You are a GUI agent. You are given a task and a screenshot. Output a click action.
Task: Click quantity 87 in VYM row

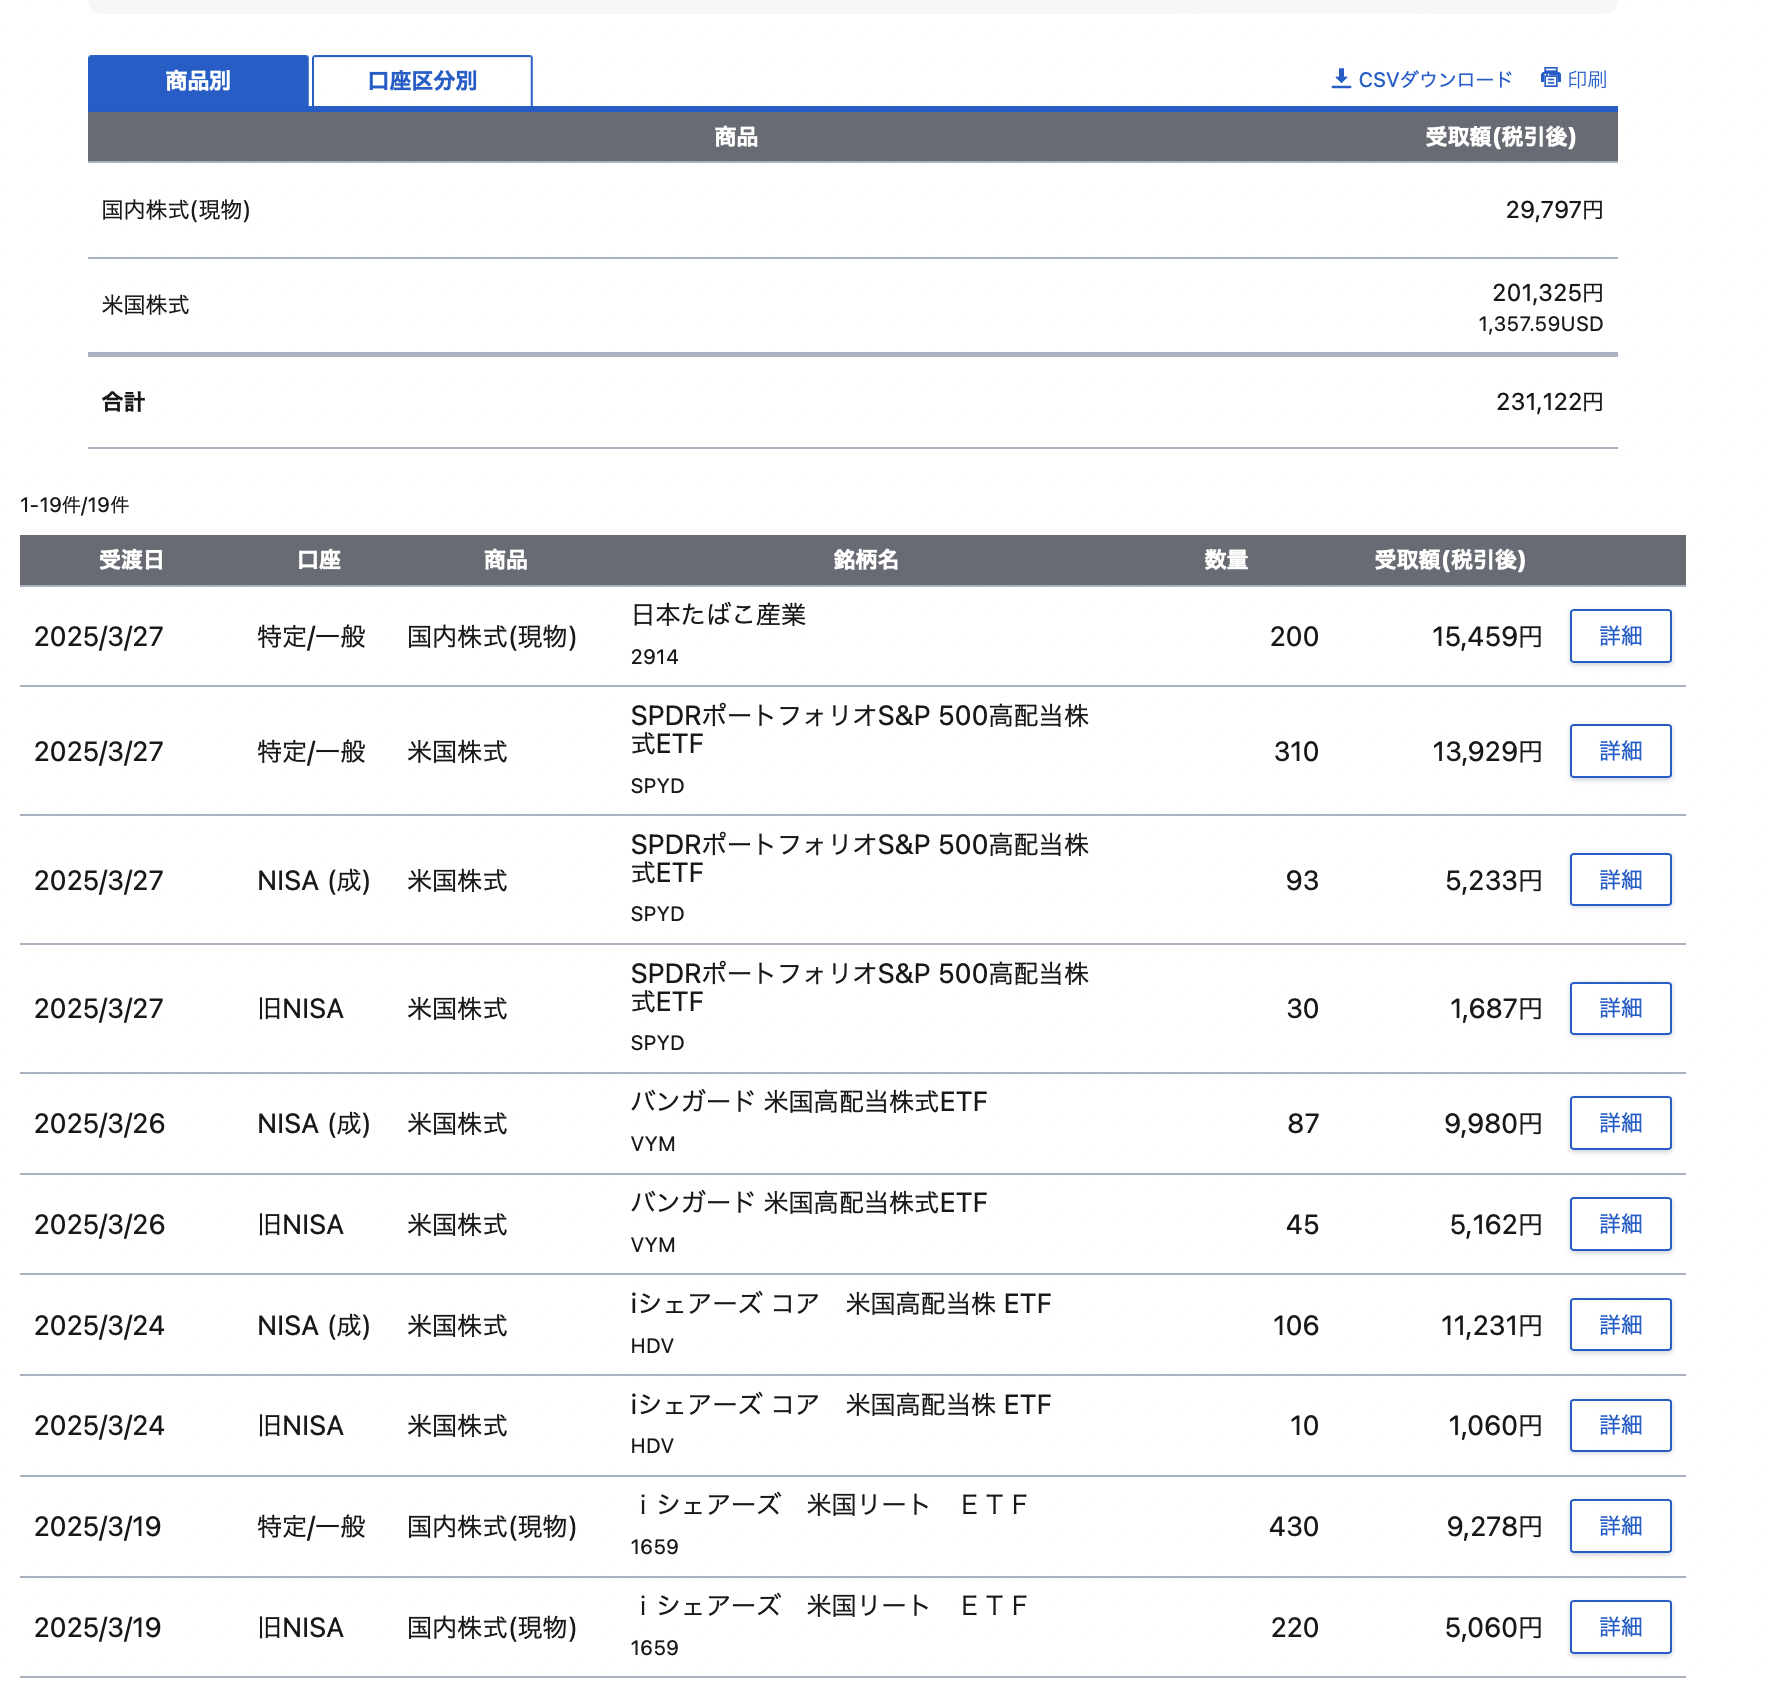(1303, 1123)
